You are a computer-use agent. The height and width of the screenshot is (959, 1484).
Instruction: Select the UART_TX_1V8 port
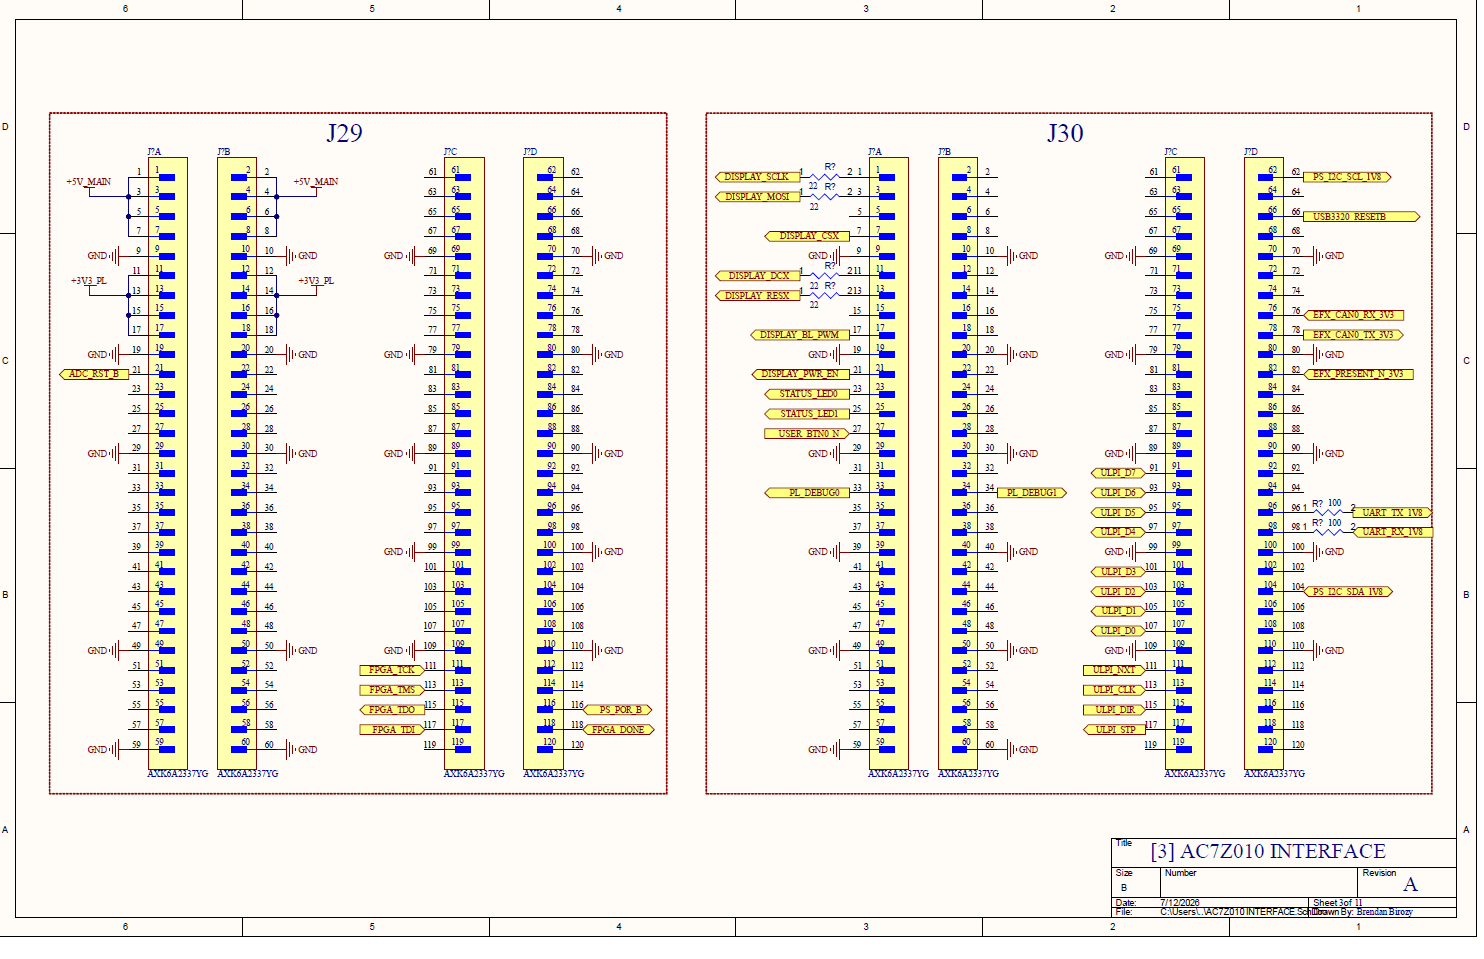click(x=1392, y=513)
